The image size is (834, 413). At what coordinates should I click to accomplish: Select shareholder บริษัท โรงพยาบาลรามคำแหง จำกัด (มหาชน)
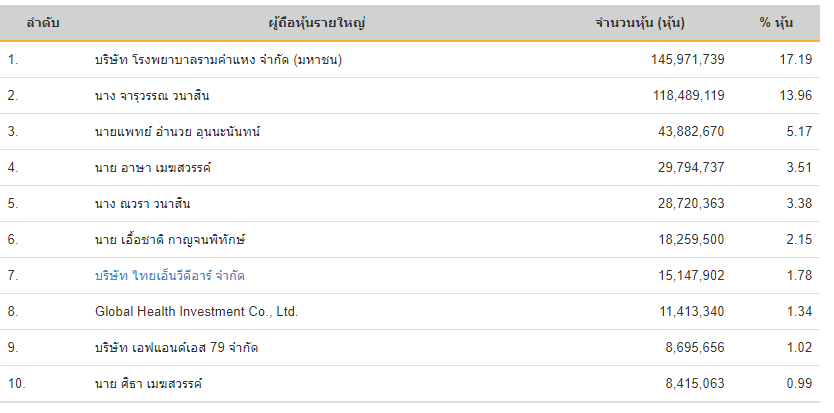point(219,60)
